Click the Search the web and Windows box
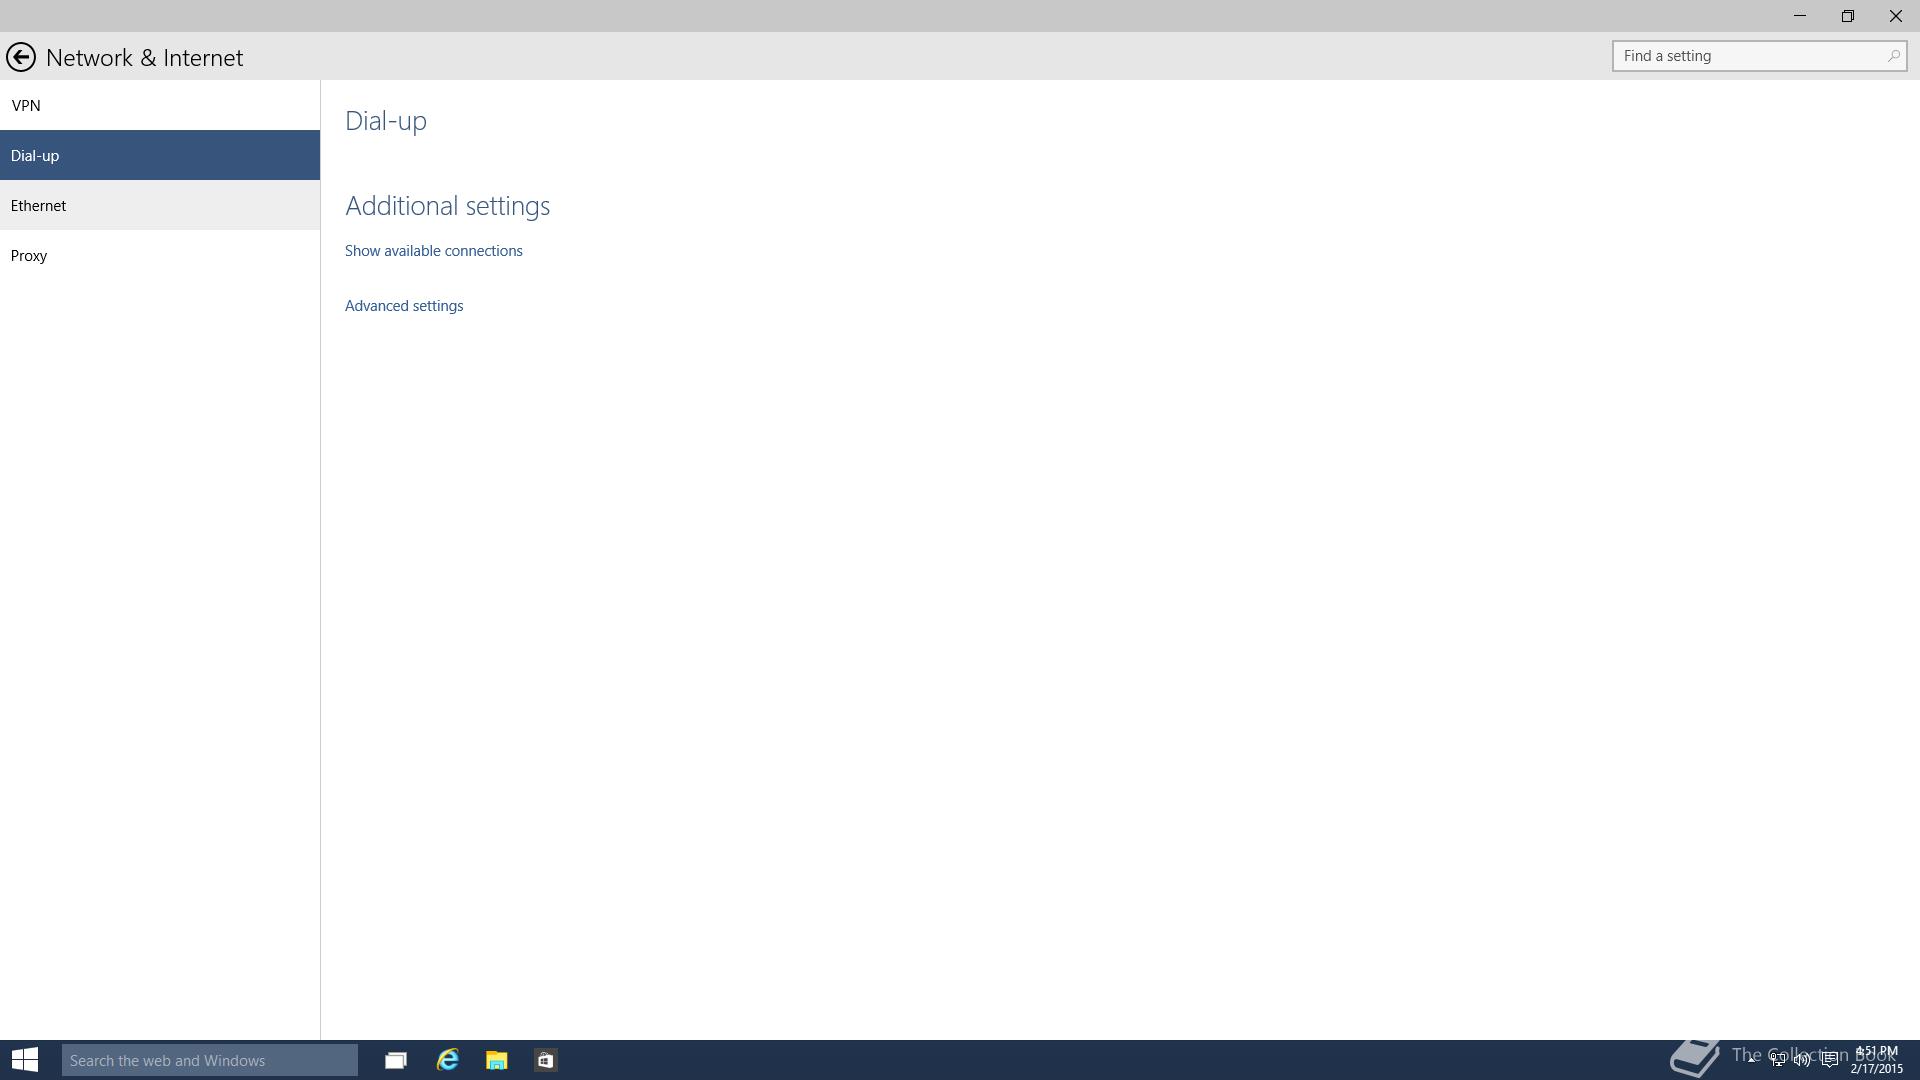 (x=209, y=1060)
